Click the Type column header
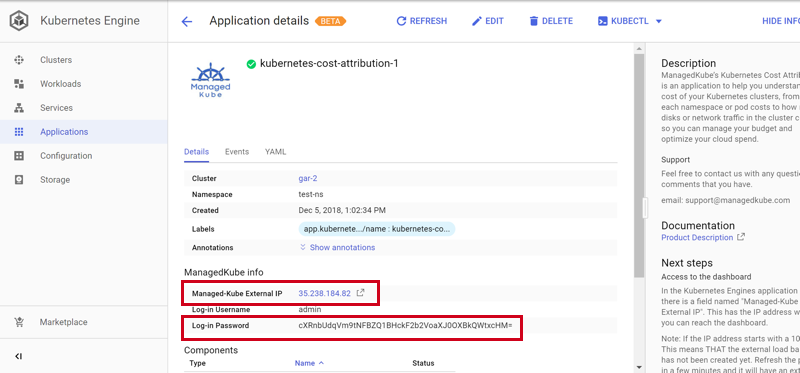This screenshot has width=800, height=373. [197, 363]
